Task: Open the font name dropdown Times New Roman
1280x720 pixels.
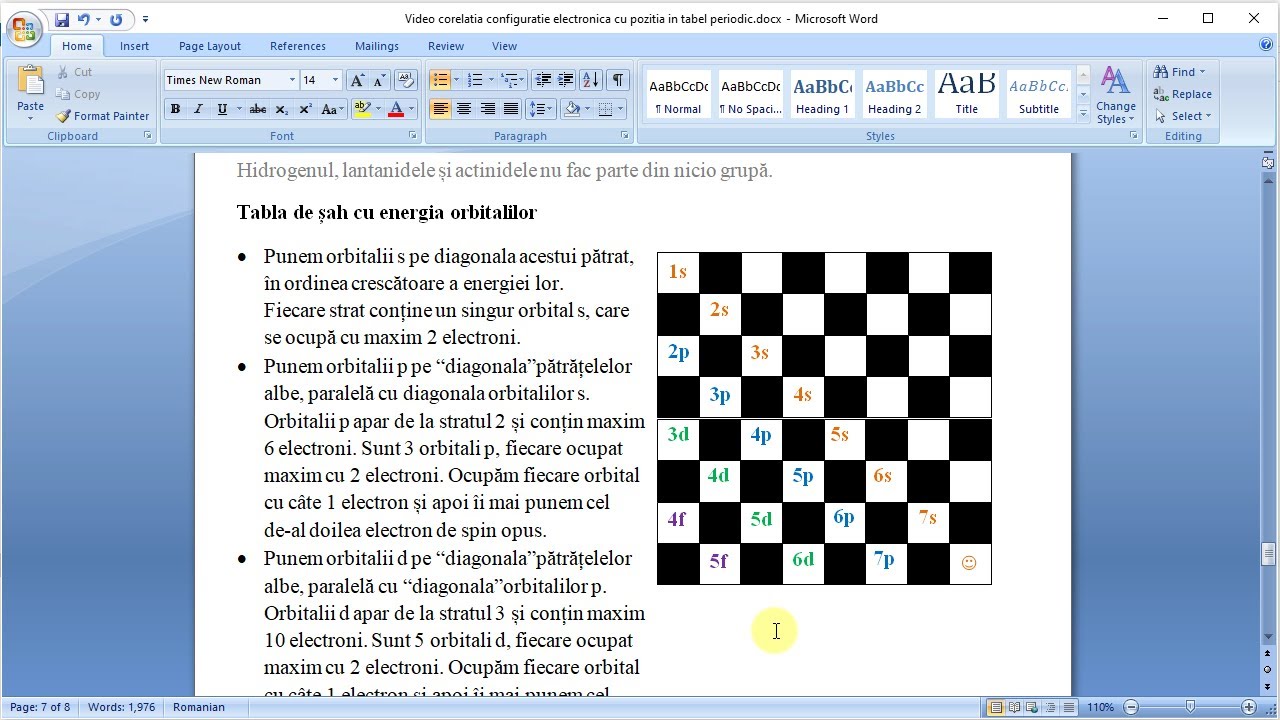Action: tap(292, 80)
